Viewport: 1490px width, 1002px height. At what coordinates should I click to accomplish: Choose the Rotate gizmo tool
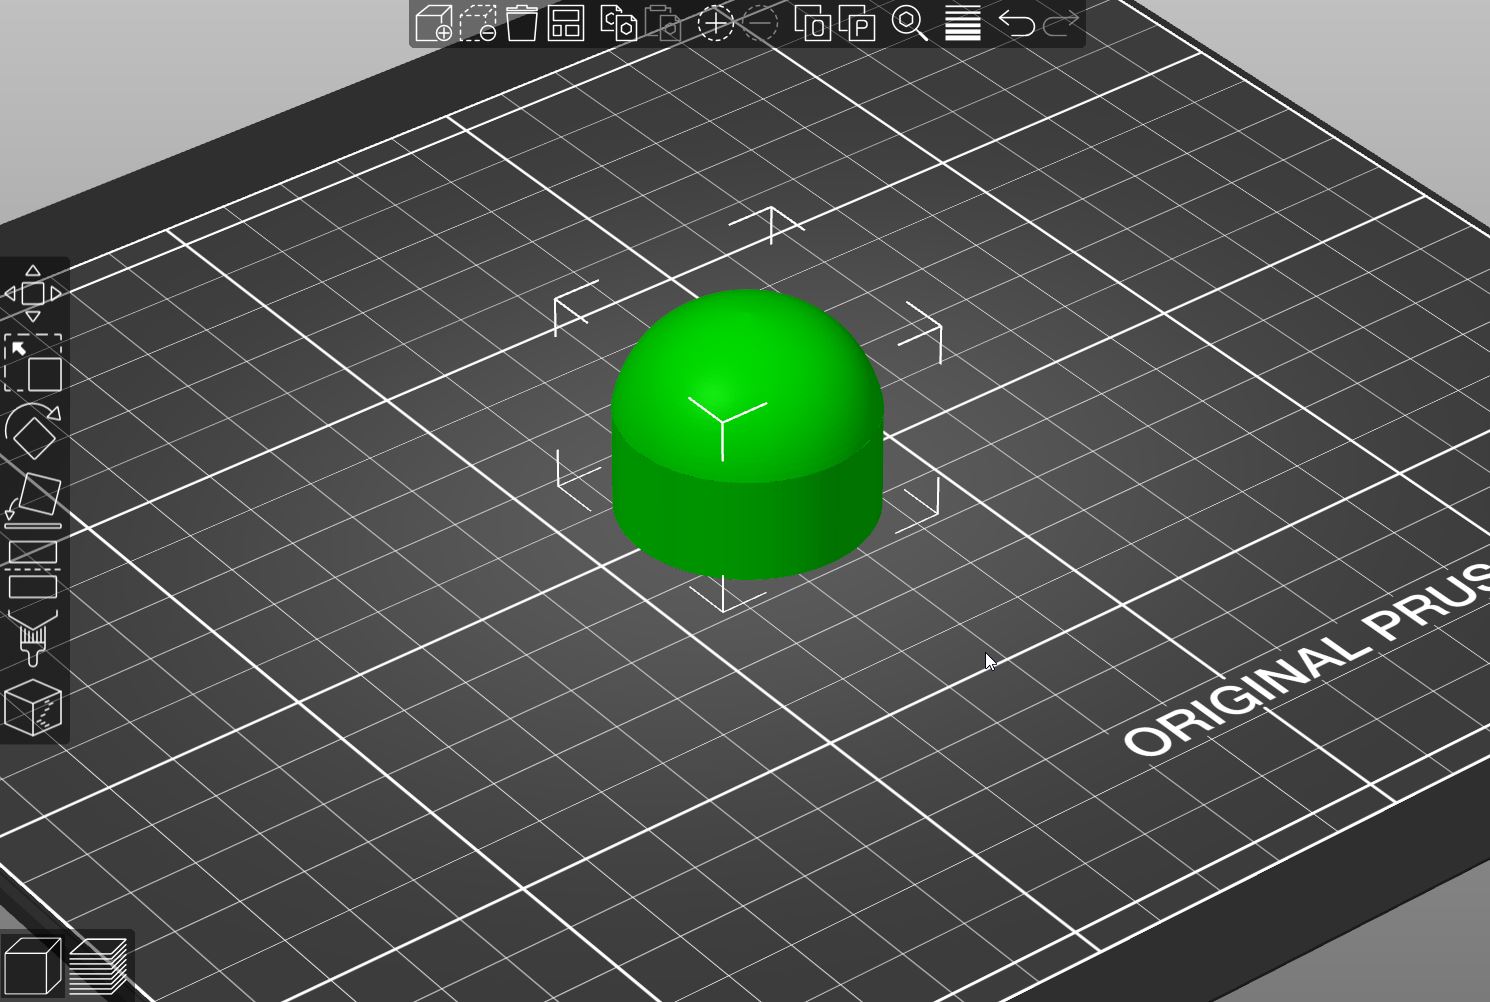click(33, 431)
